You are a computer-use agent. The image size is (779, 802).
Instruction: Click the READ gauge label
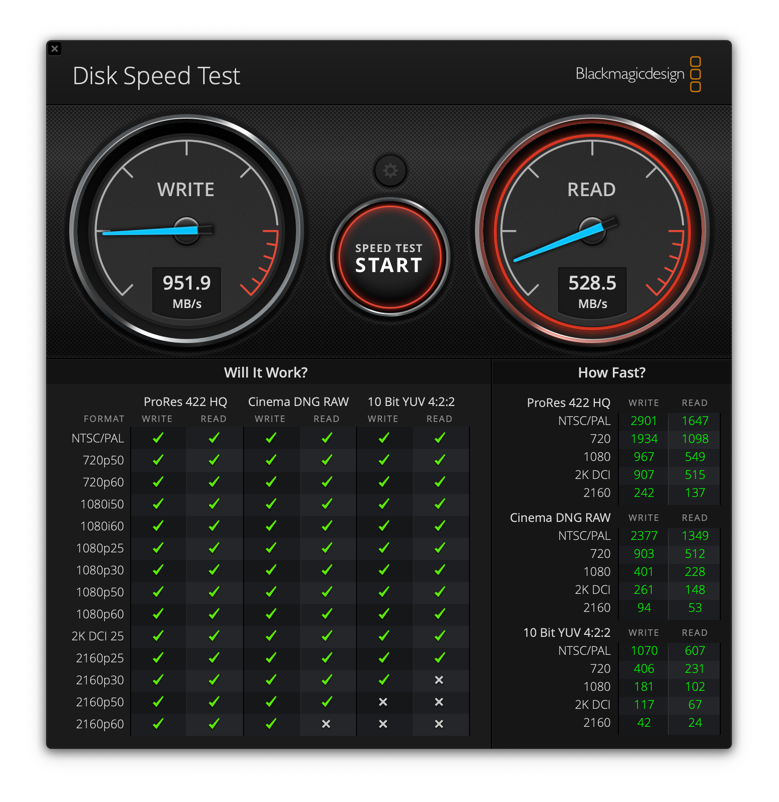[591, 190]
